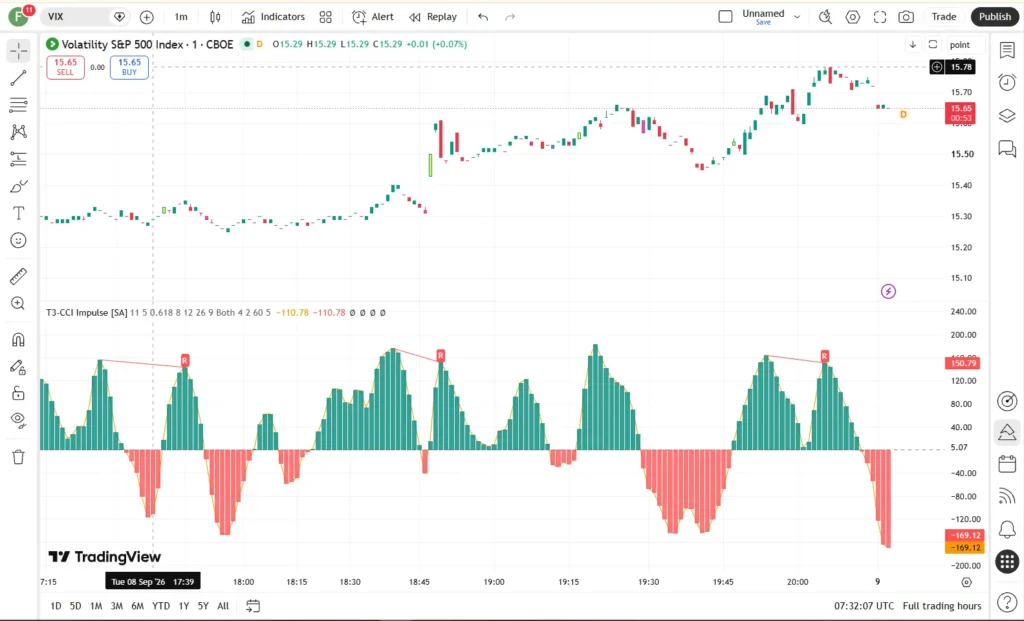The image size is (1024, 621).
Task: Click the VIX symbol search field
Action: [x=77, y=17]
